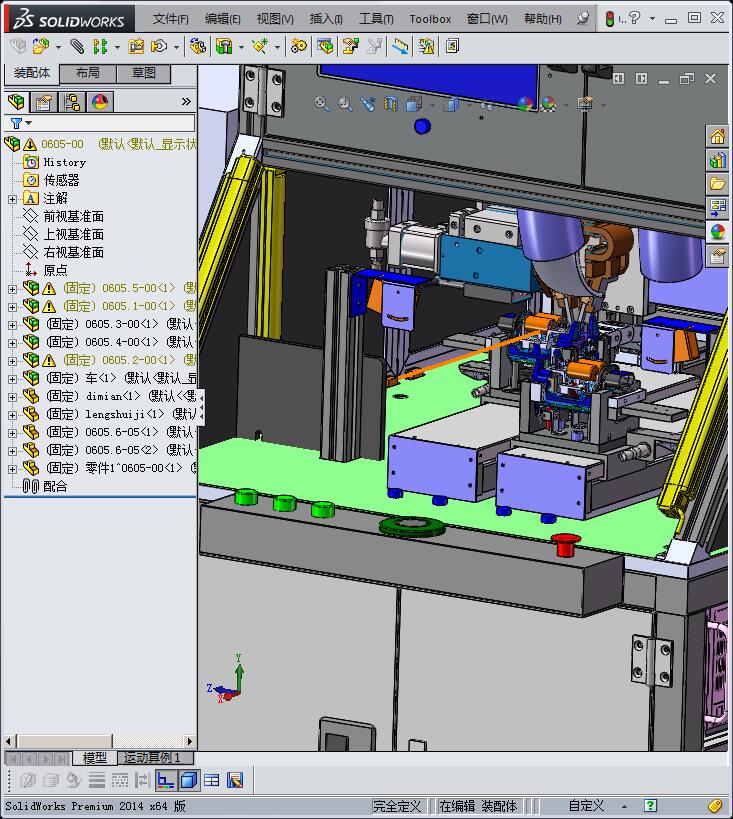Viewport: 733px width, 819px height.
Task: Expand the 注解 tree node
Action: point(13,199)
